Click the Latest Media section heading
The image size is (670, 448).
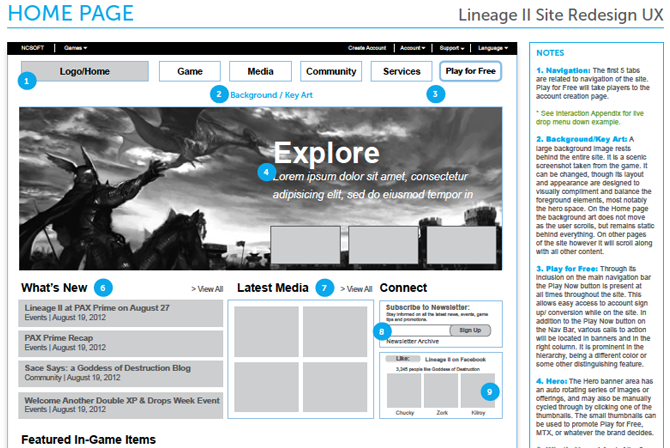point(273,288)
